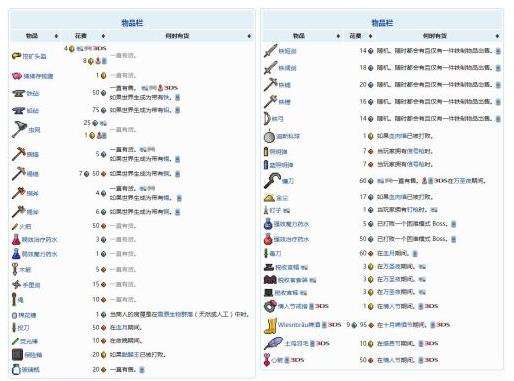Click the 3DS tag beside the Valentine ring name
Image resolution: width=514 pixels, height=381 pixels.
(x=322, y=306)
